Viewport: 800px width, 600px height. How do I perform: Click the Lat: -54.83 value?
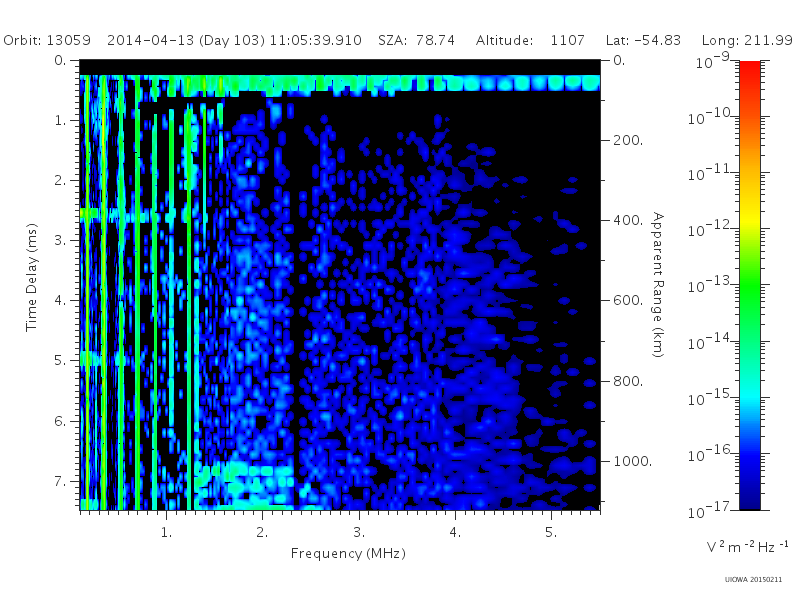tap(643, 40)
